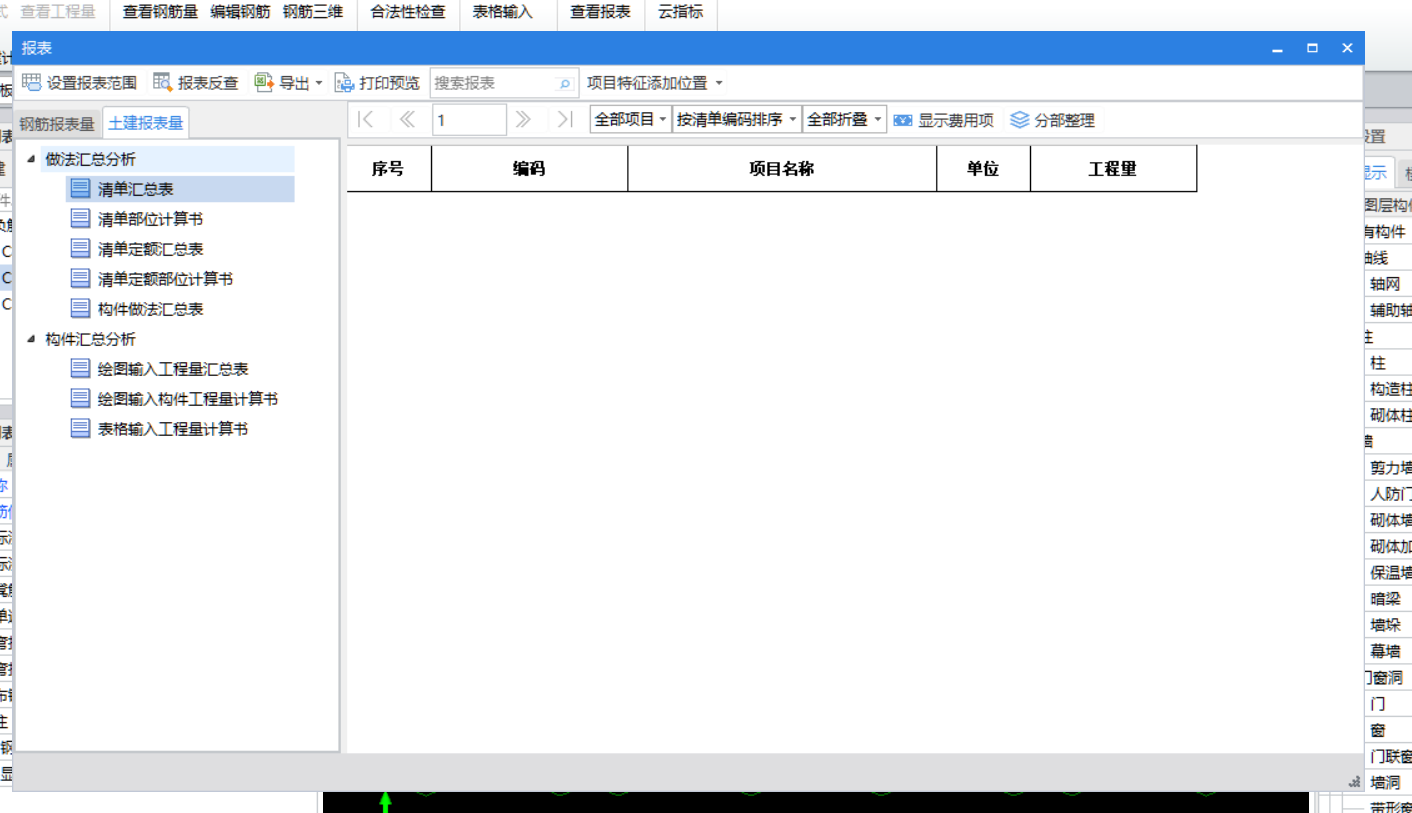Open 全部折叠 dropdown
The image size is (1412, 813).
pos(845,120)
